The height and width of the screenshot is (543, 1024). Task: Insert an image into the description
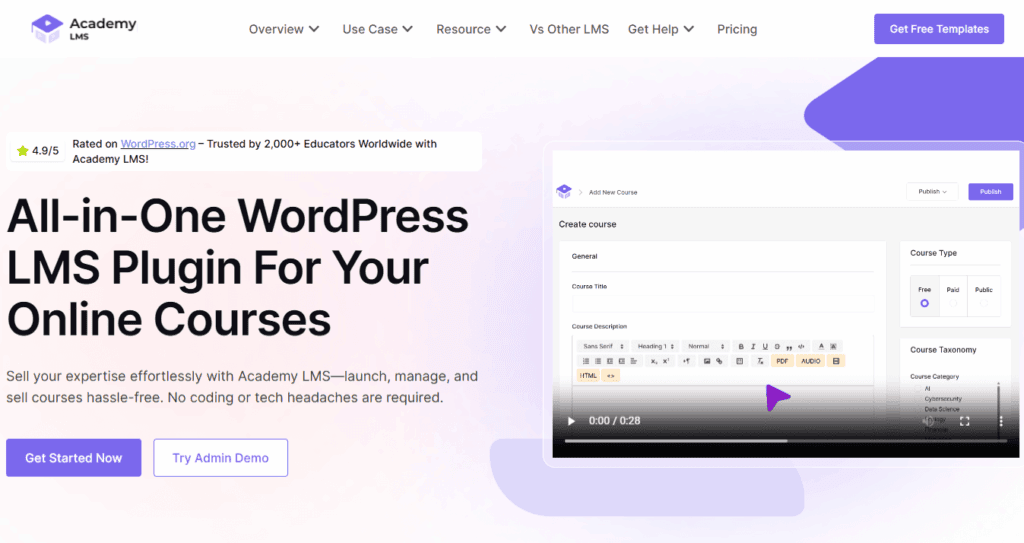[x=707, y=361]
